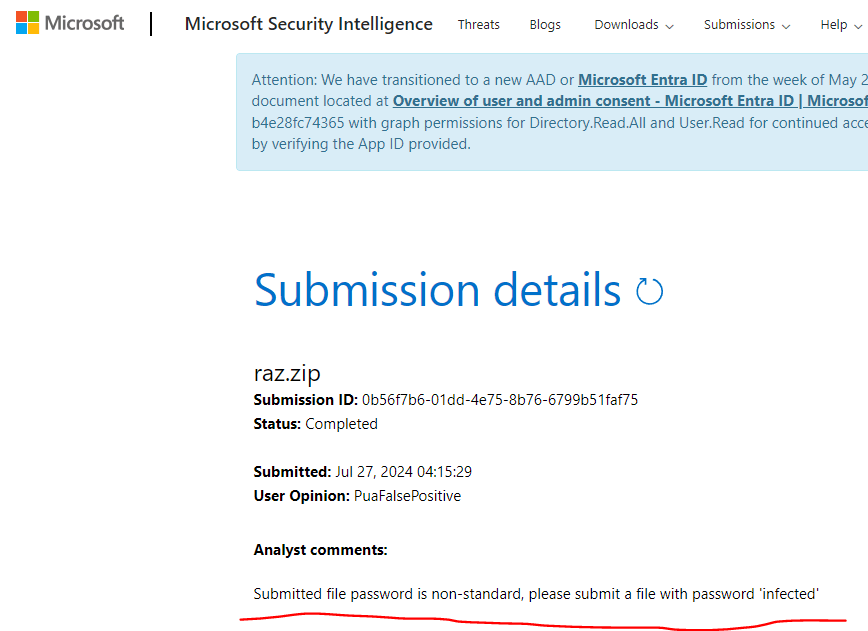Click the Submission ID value text
The image size is (868, 631).
[x=500, y=400]
